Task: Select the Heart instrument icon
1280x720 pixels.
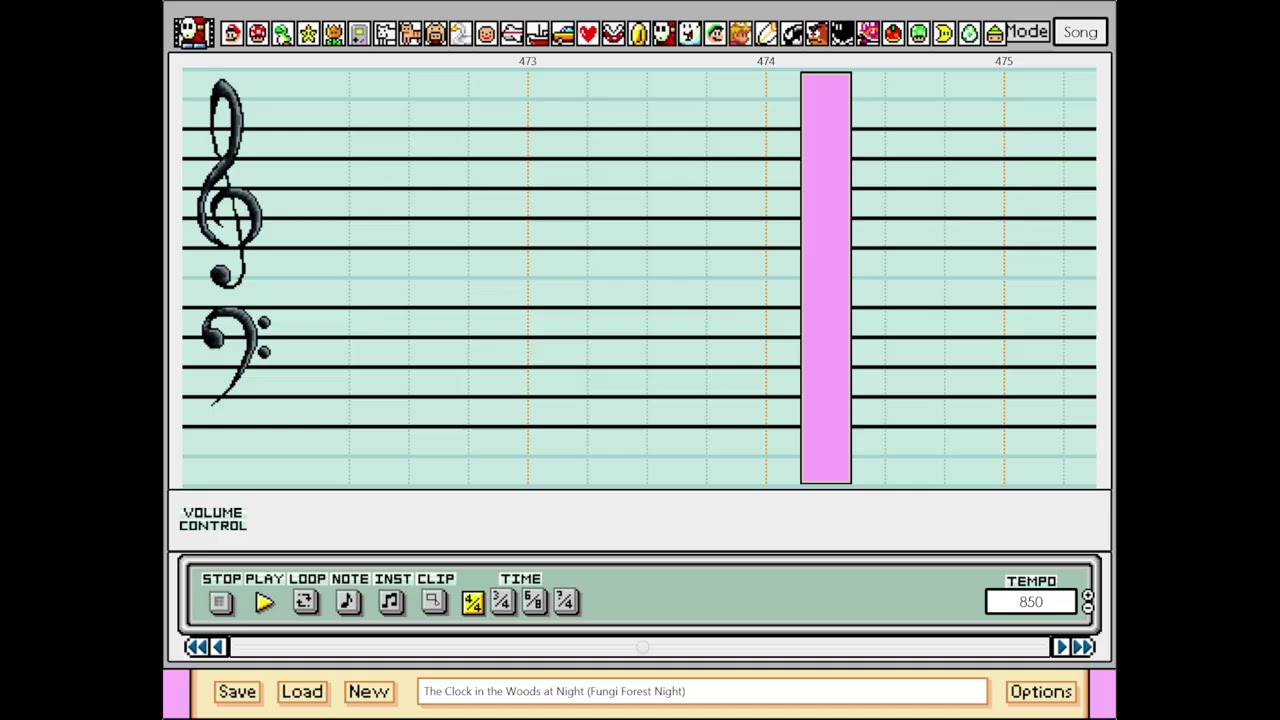Action: [x=588, y=33]
